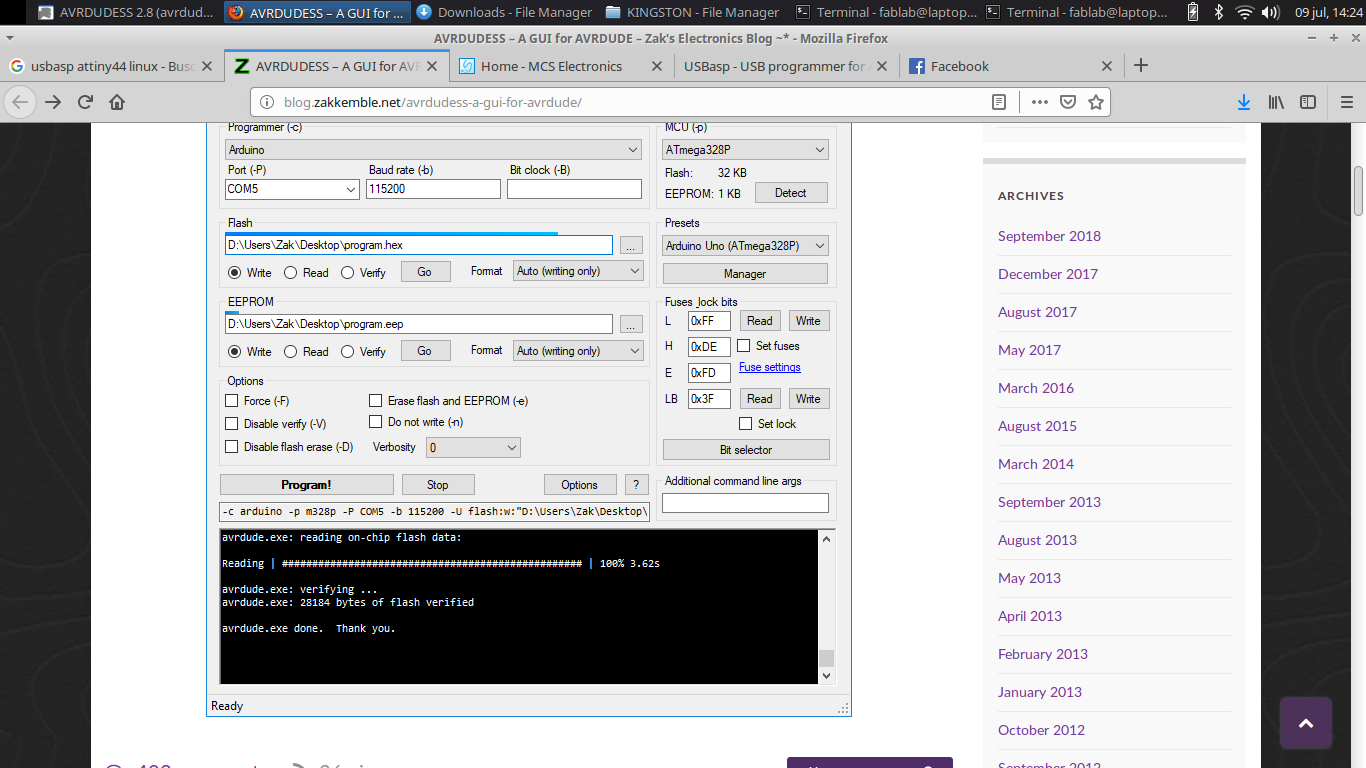Image resolution: width=1366 pixels, height=768 pixels.
Task: Open the Firefox library
Action: tap(1276, 102)
